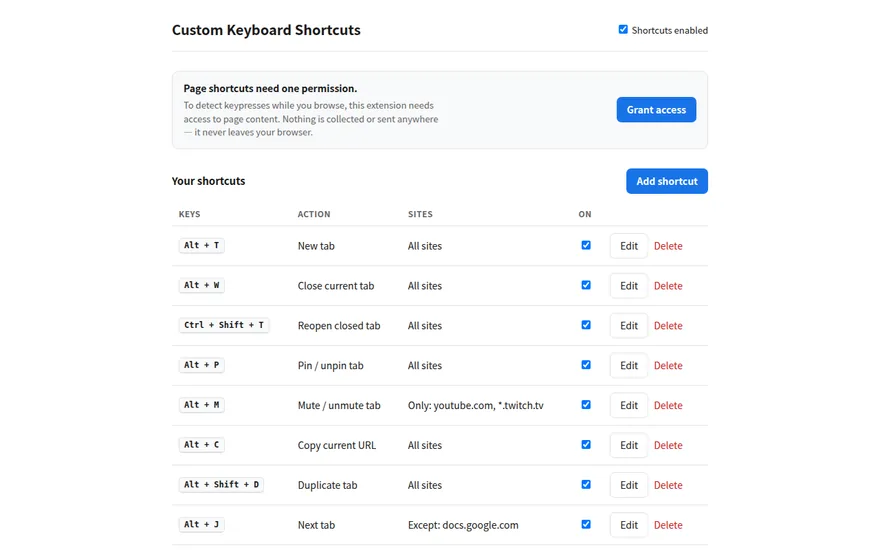Click the Add shortcut button
The width and height of the screenshot is (880, 550).
pyautogui.click(x=667, y=181)
